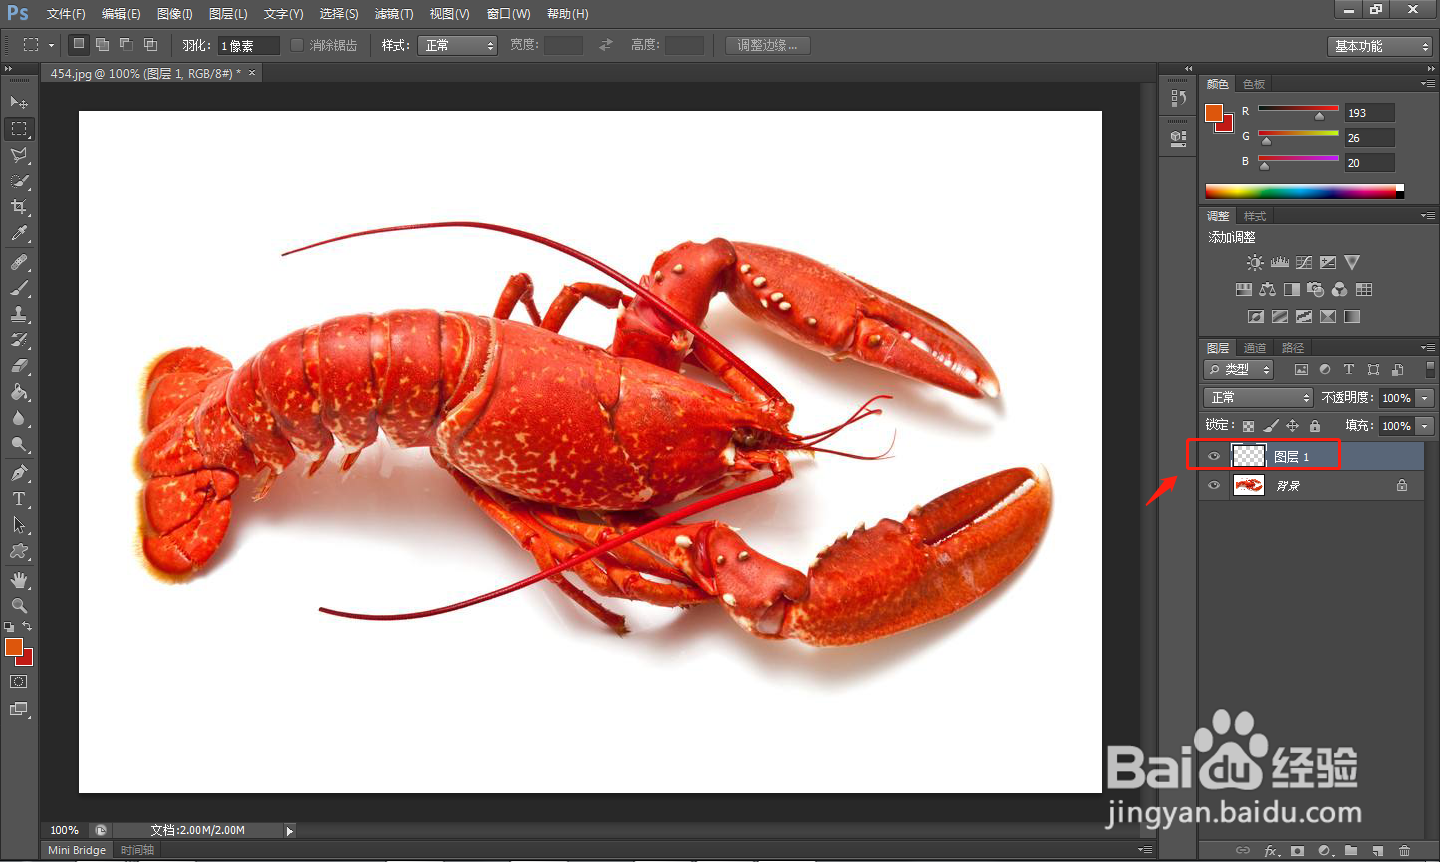This screenshot has height=862, width=1440.
Task: Select the Rectangular Marquee tool in toolbox
Action: click(x=19, y=129)
